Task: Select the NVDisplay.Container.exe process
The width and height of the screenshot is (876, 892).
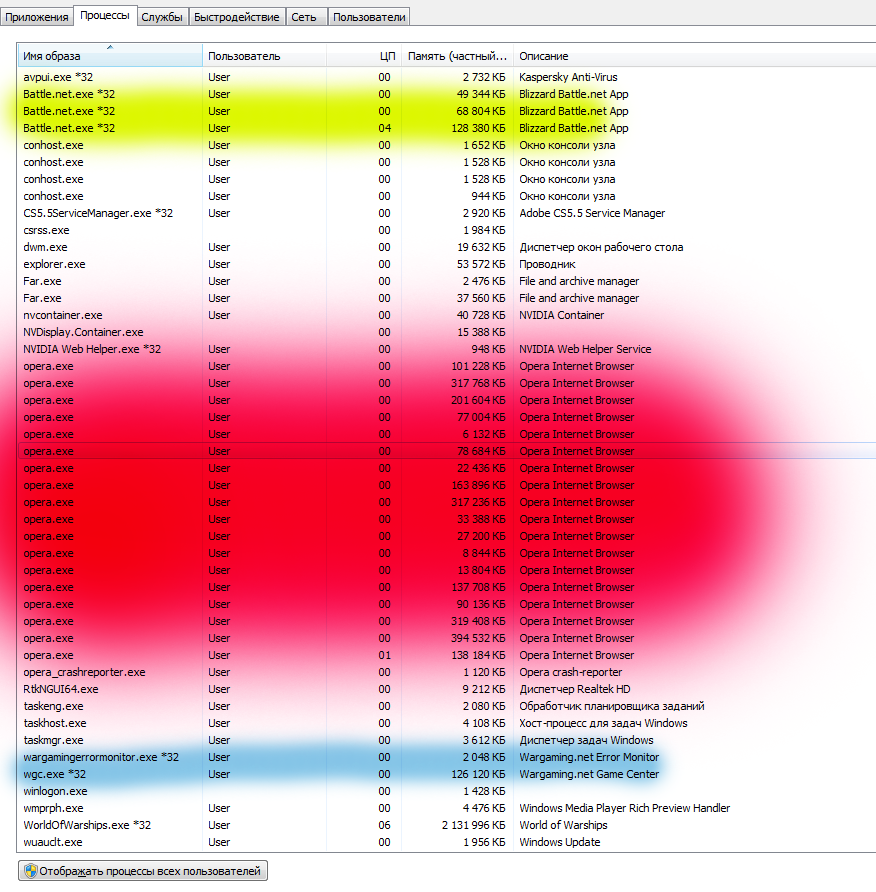Action: pos(447,332)
